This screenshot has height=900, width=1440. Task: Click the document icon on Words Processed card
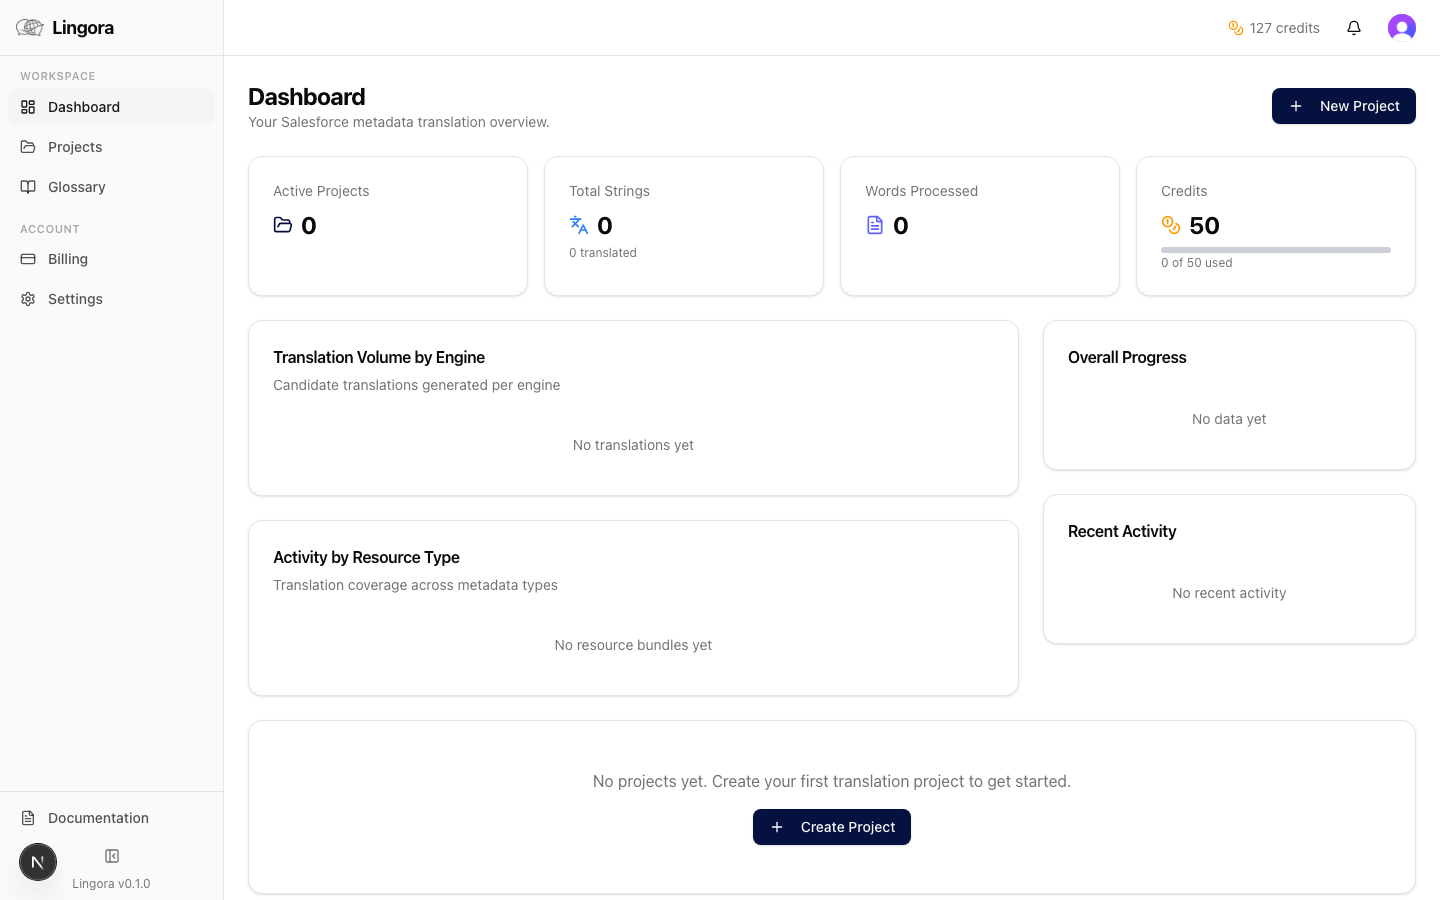pyautogui.click(x=875, y=225)
